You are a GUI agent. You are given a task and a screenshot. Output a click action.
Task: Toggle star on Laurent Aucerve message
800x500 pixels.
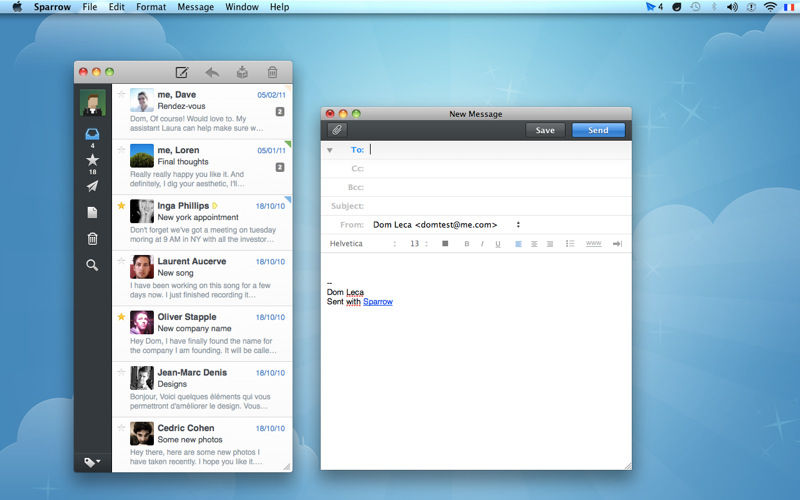pos(121,261)
